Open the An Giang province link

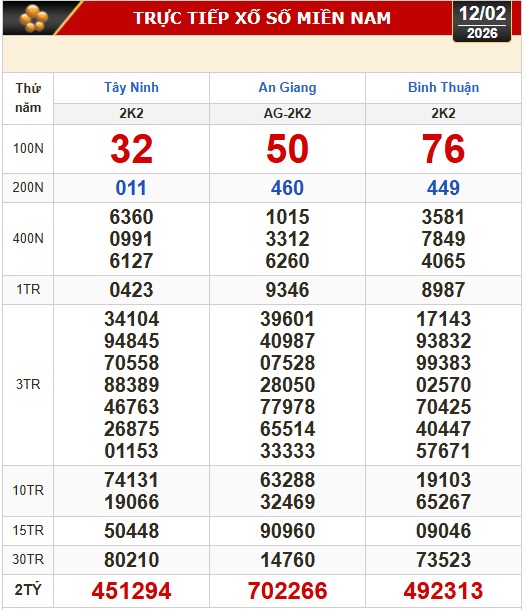pyautogui.click(x=287, y=88)
